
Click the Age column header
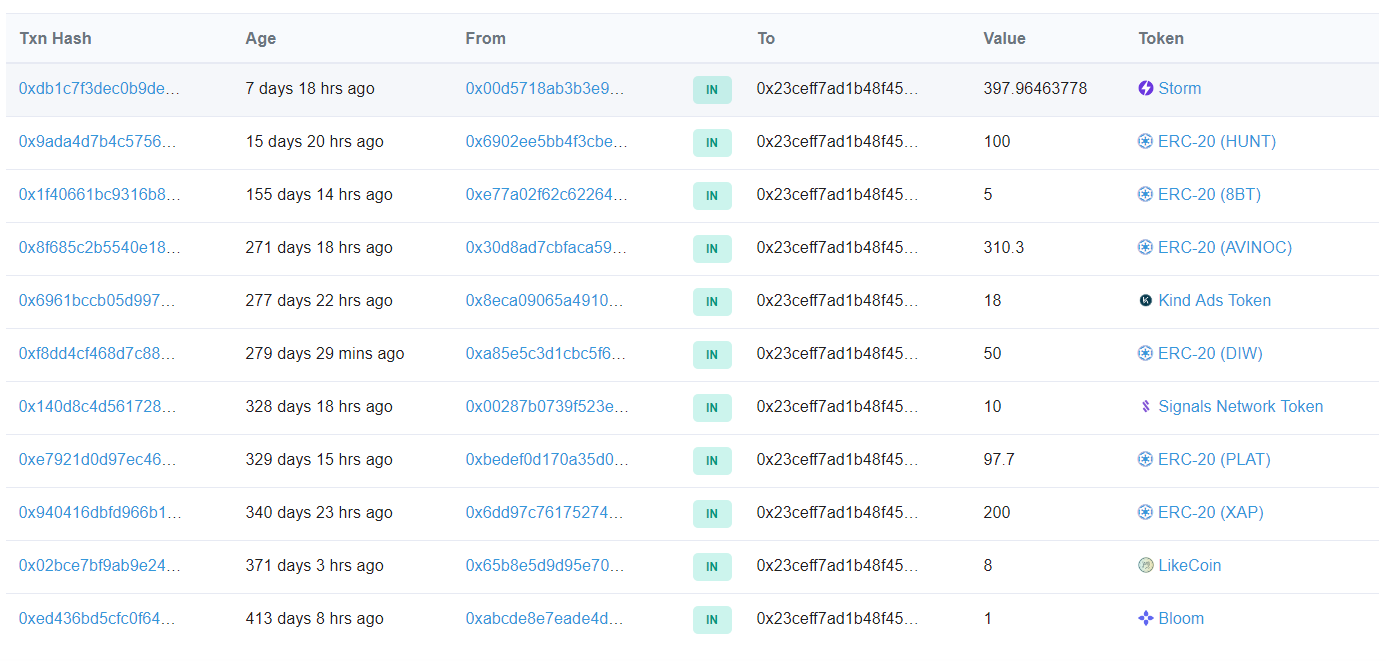(261, 38)
